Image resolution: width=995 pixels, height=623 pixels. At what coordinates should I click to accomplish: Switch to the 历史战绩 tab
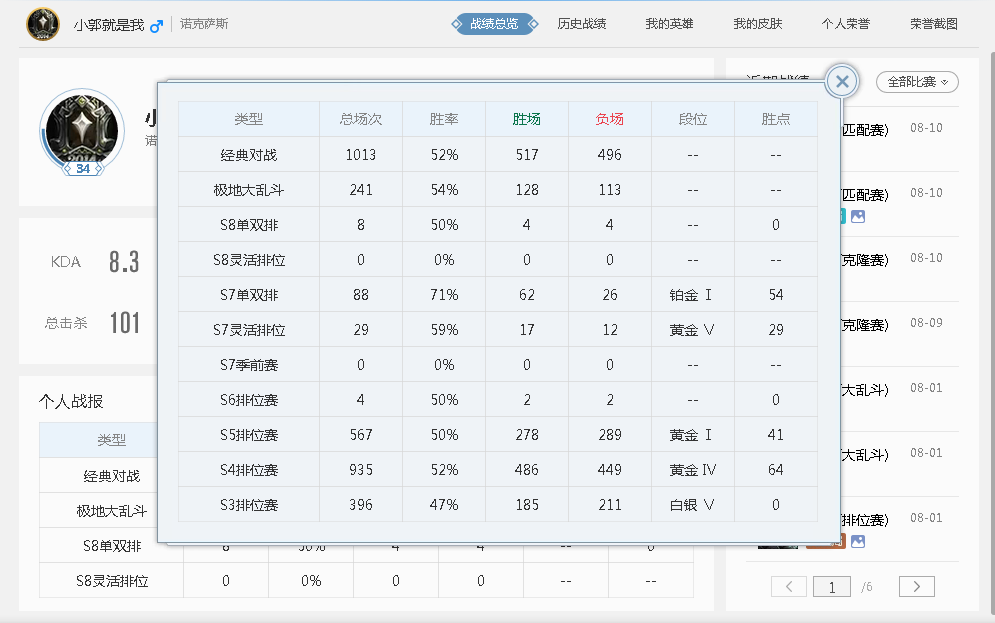581,24
